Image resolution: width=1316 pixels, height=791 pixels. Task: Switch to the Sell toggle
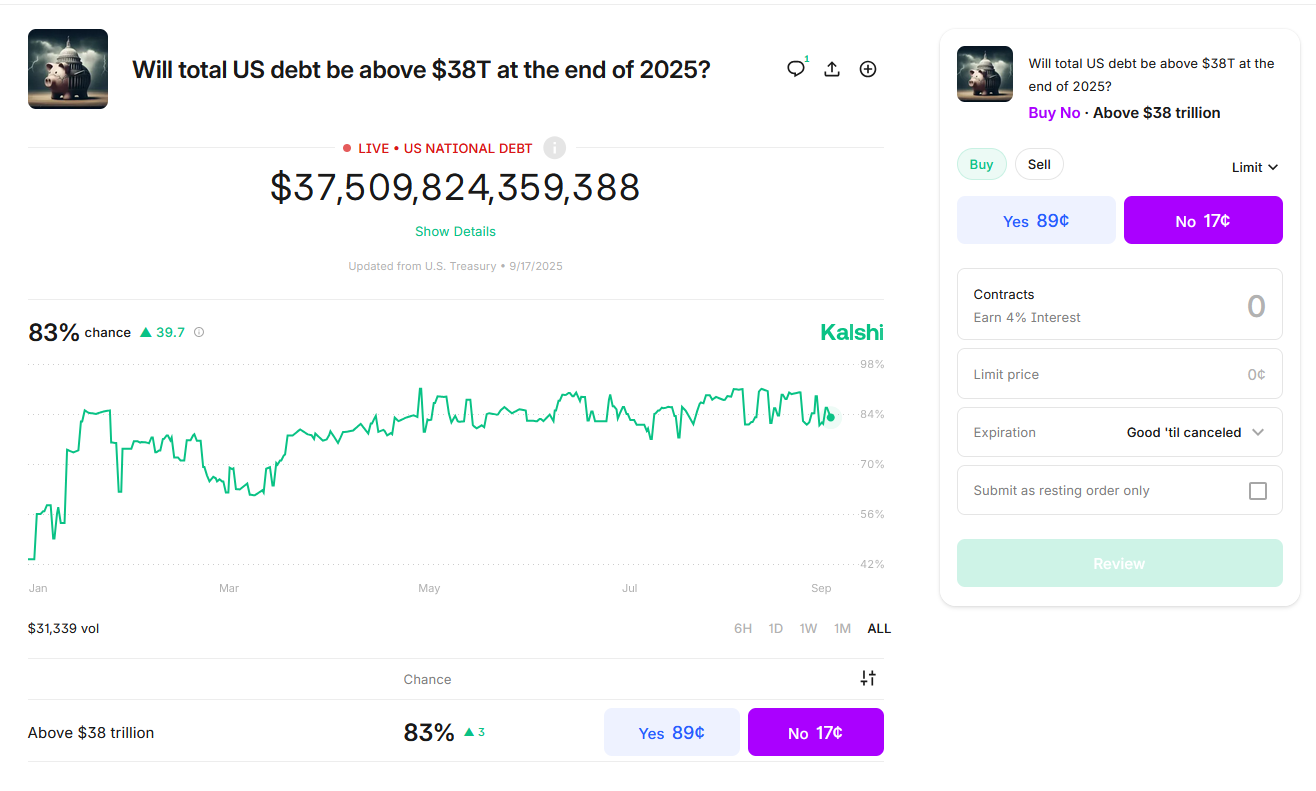tap(1039, 164)
